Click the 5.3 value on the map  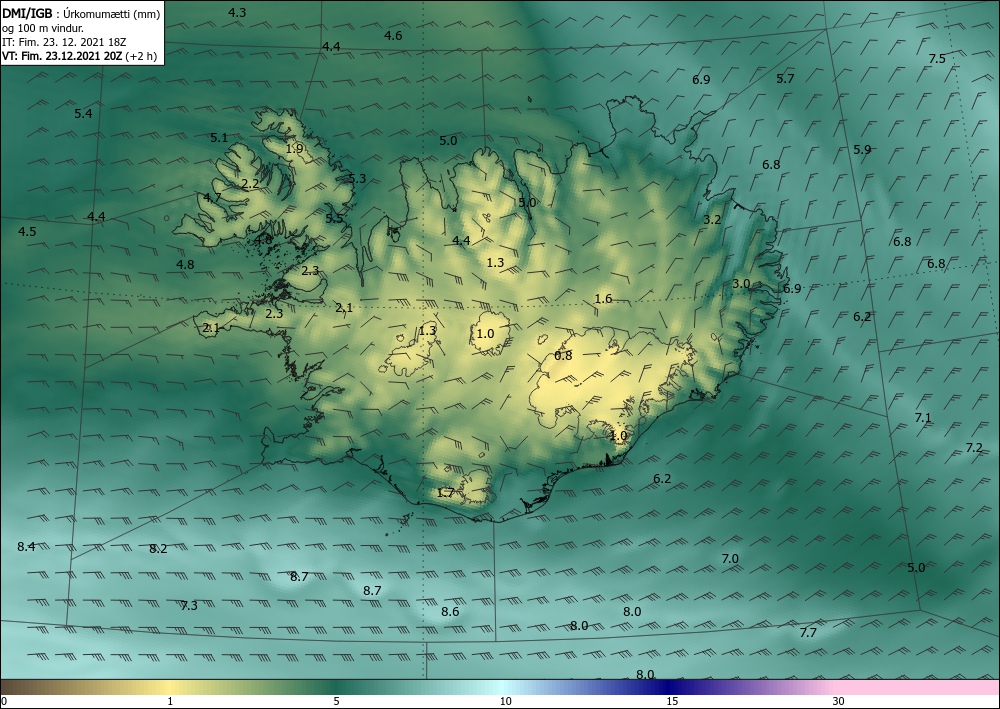357,179
